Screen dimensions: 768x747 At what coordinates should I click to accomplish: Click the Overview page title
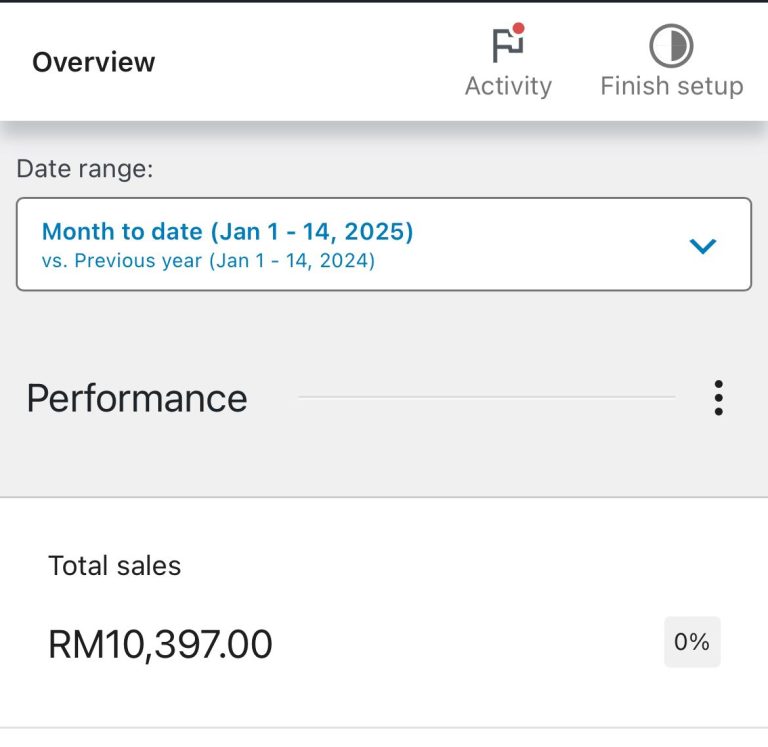point(94,62)
